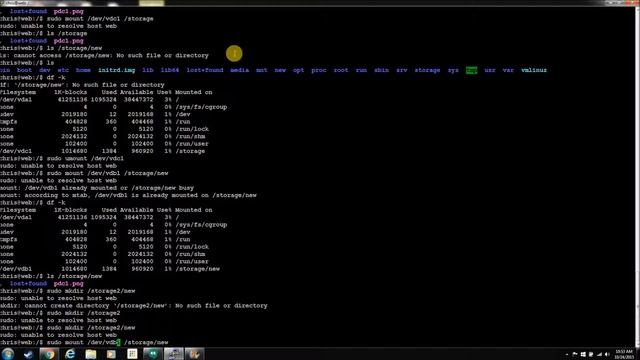Click 'df: /storage/new: No such file' error line
Viewport: 640px width, 360px height.
tap(82, 85)
